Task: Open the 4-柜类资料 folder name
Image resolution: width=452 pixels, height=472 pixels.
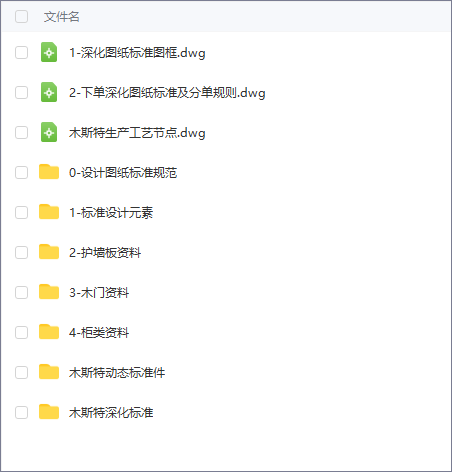Action: pyautogui.click(x=99, y=333)
